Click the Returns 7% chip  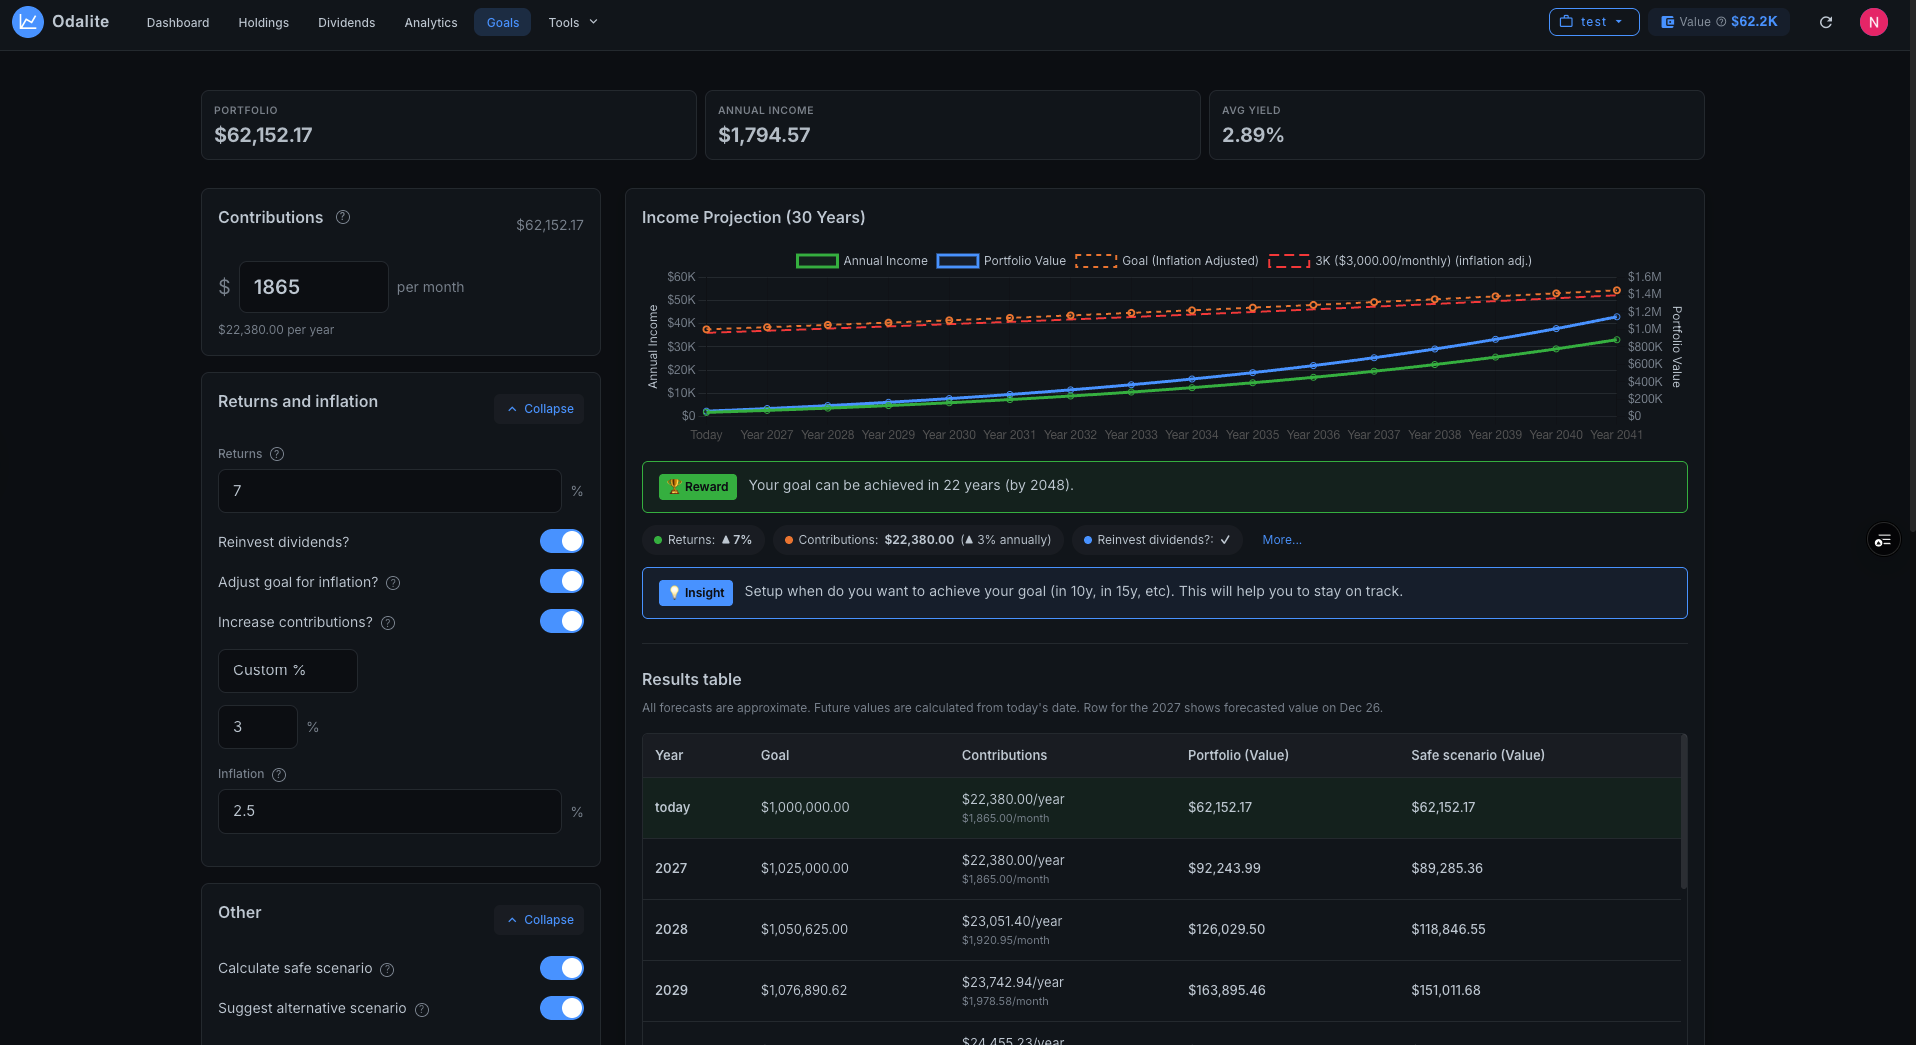point(703,540)
